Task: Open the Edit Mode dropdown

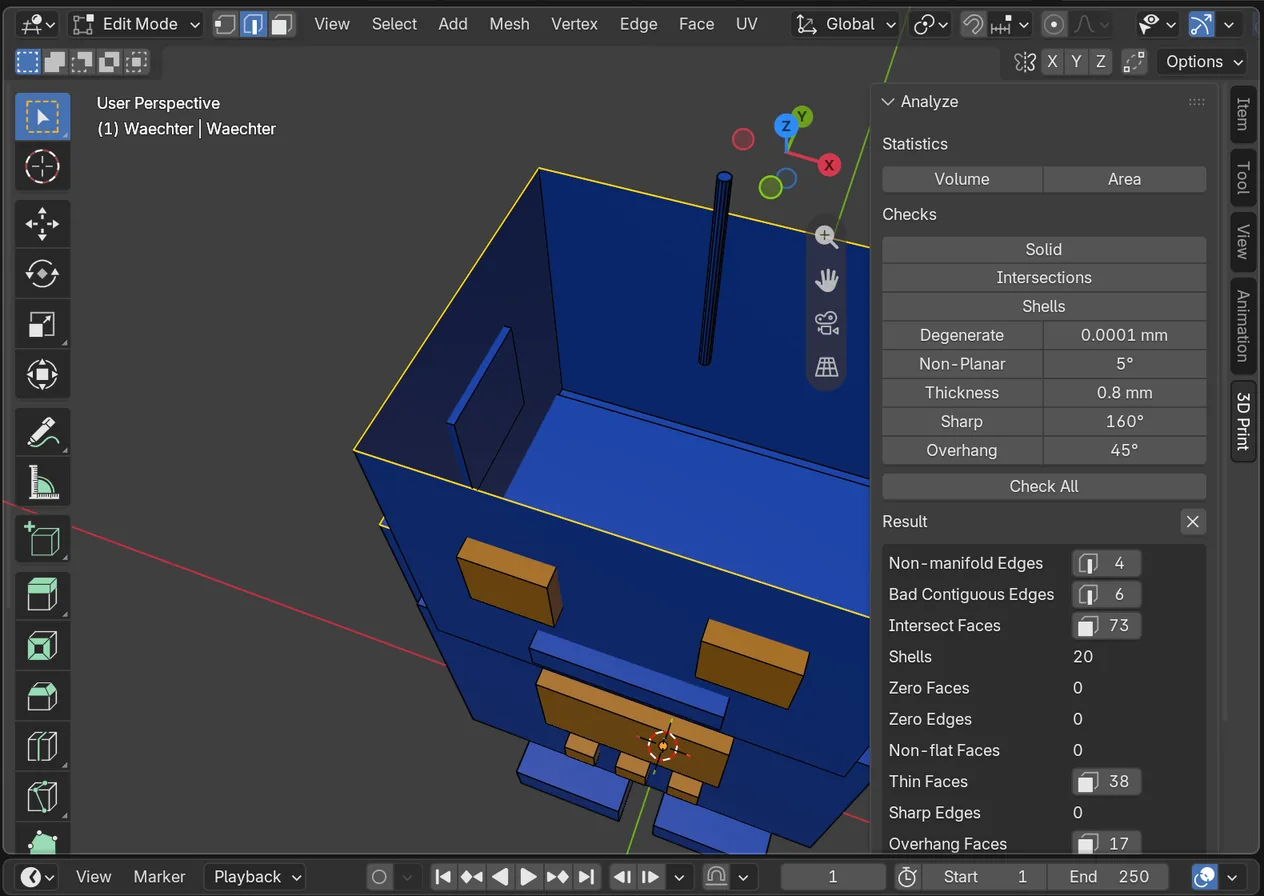Action: coord(136,24)
